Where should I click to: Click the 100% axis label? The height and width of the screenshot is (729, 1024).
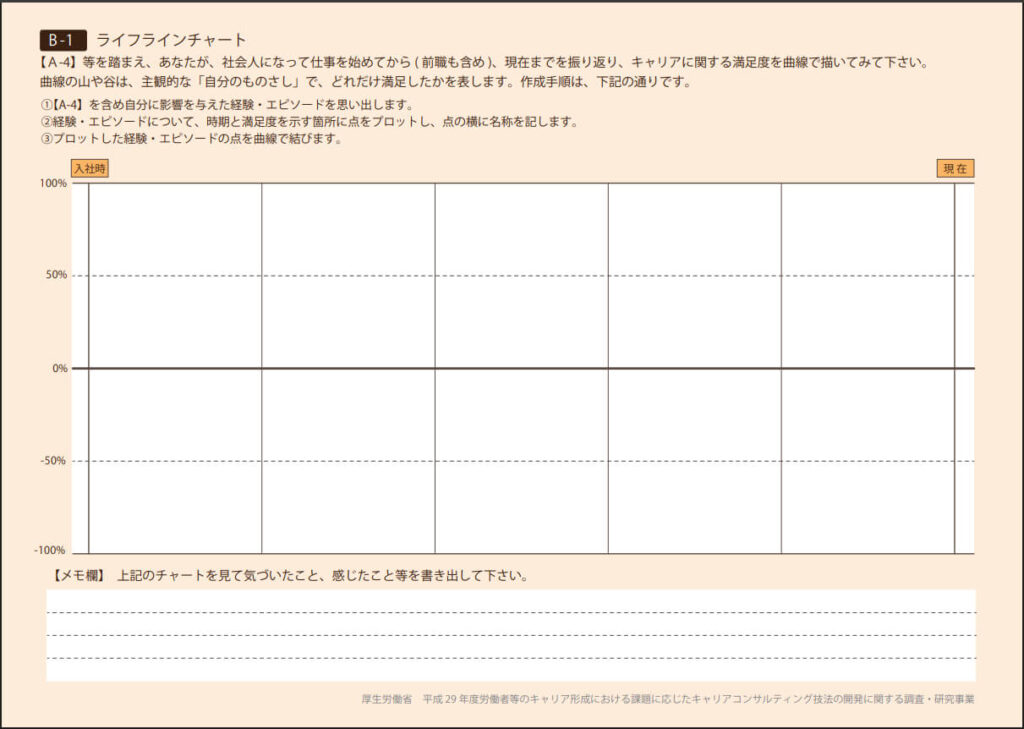coord(53,185)
